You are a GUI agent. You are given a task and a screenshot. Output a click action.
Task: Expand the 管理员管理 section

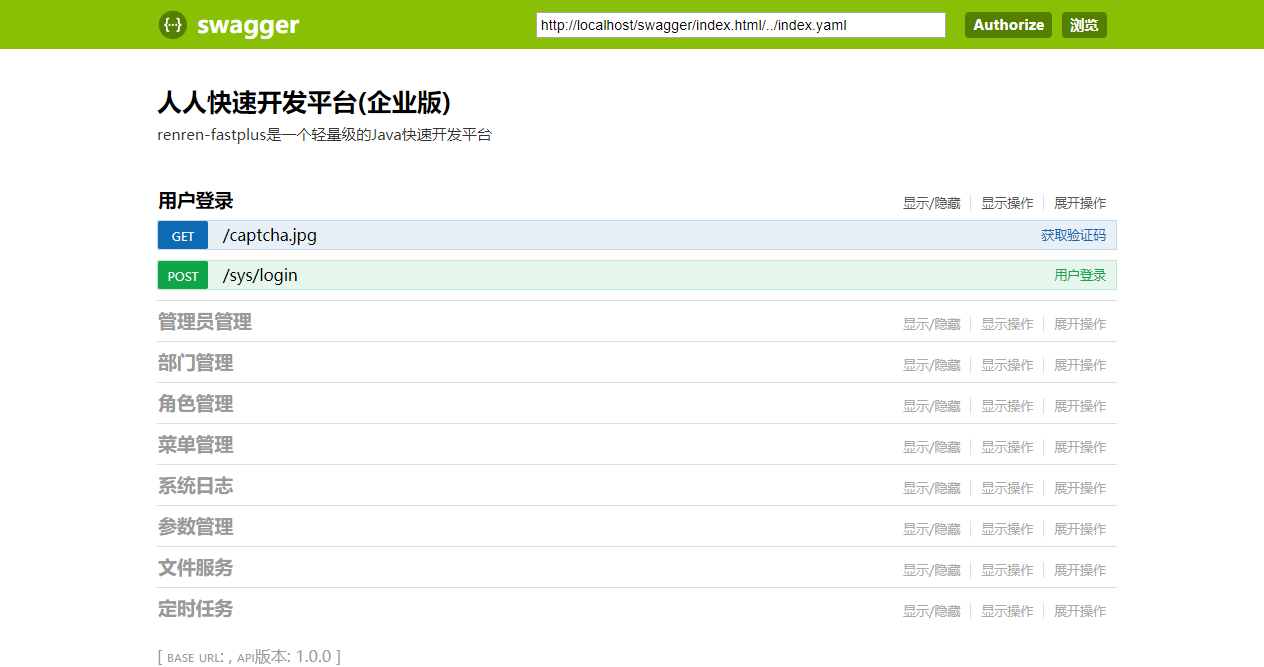coord(204,322)
